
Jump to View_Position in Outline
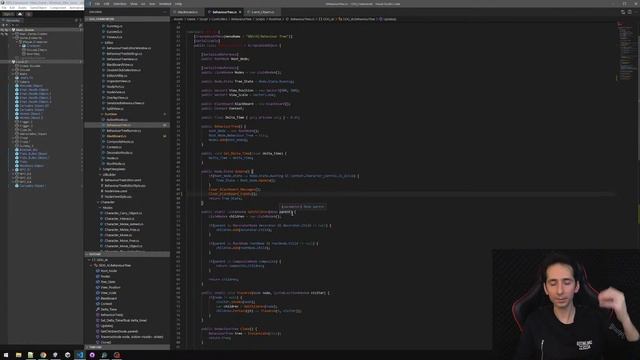[110, 287]
